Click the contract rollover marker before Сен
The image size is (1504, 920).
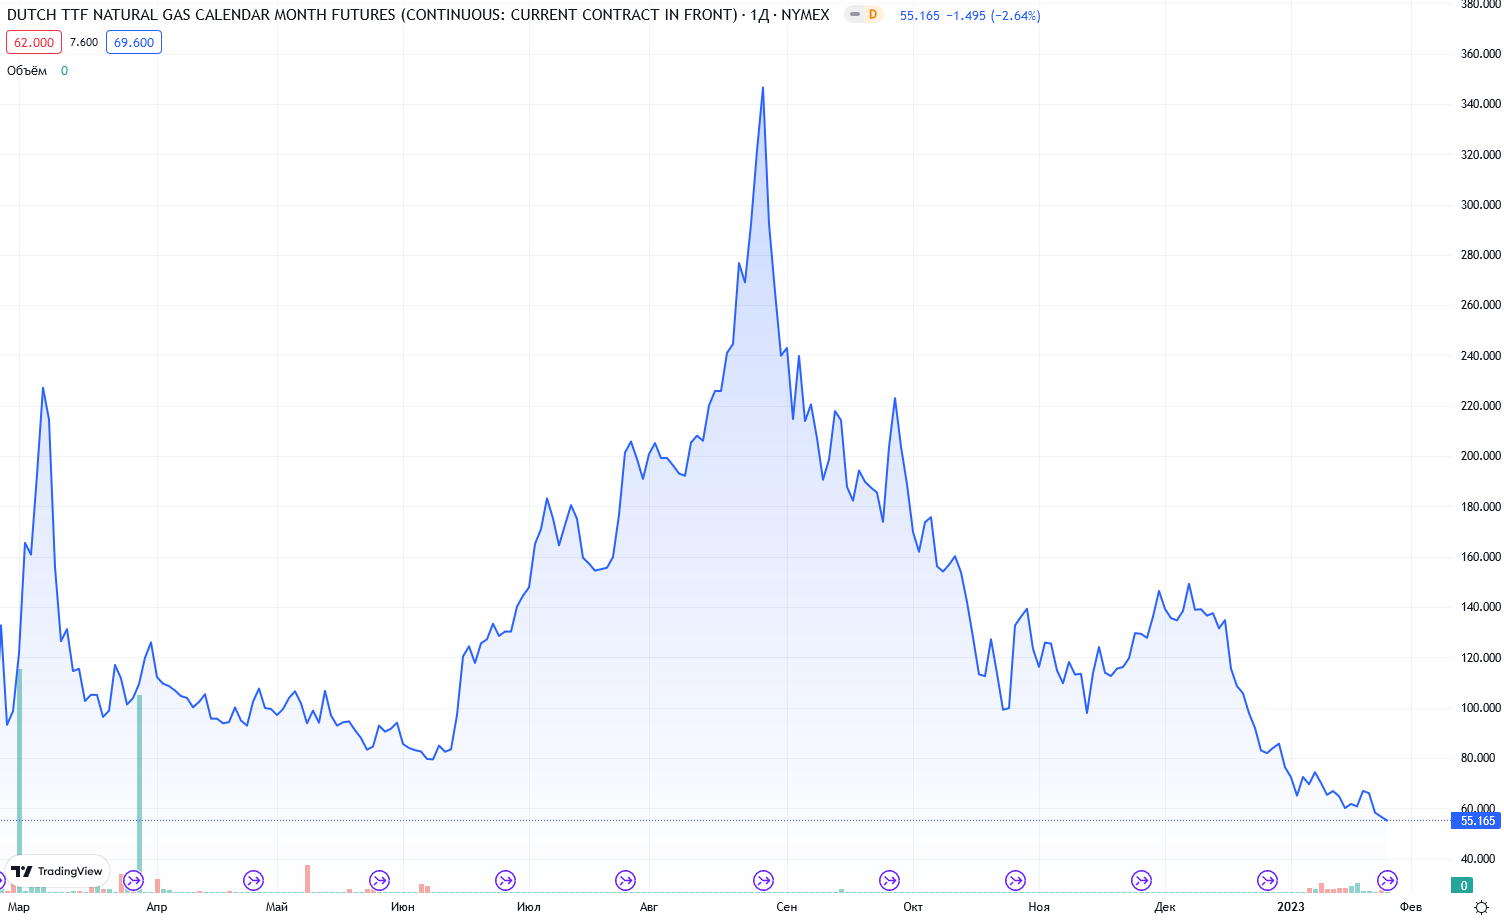coord(763,881)
